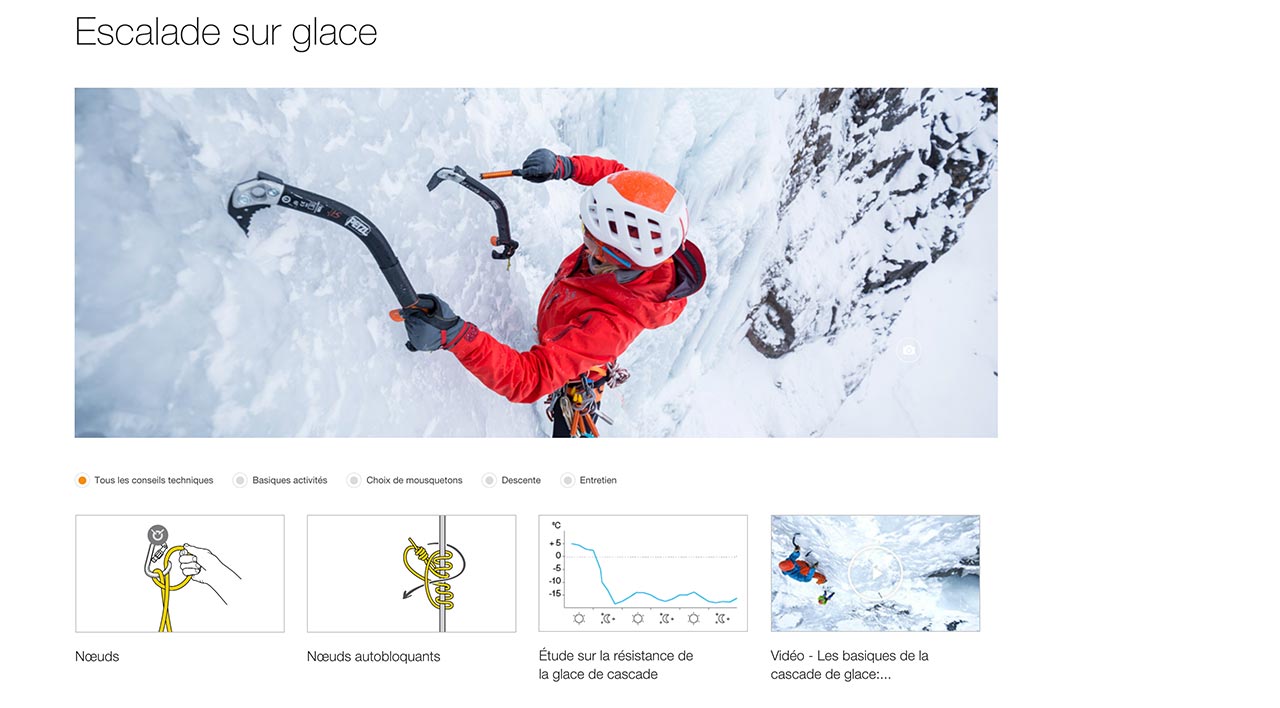Click the 'Escalade sur glace' page heading
This screenshot has width=1280, height=708.
(226, 32)
